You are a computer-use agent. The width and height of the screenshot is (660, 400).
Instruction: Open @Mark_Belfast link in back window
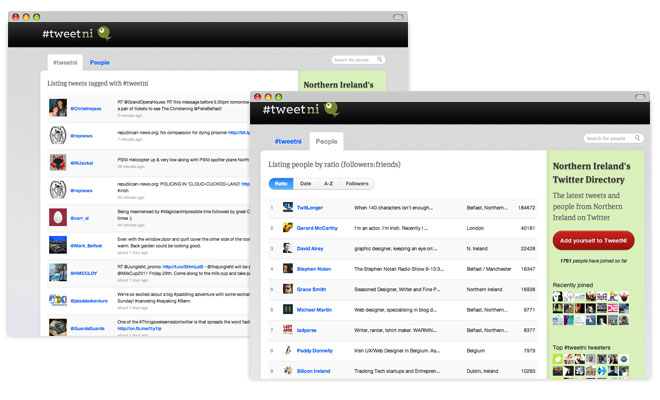click(86, 245)
